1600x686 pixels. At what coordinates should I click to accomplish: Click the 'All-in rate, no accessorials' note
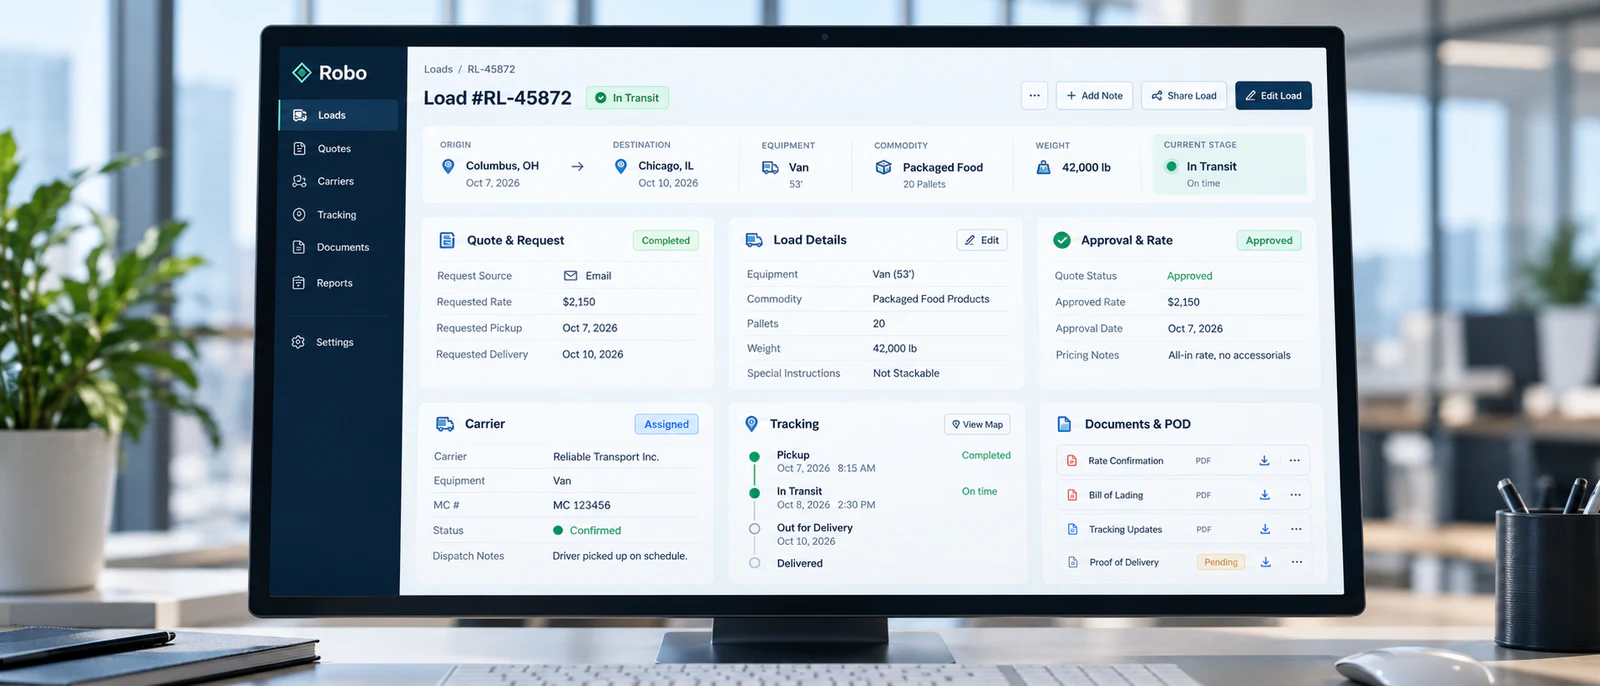[1229, 356]
